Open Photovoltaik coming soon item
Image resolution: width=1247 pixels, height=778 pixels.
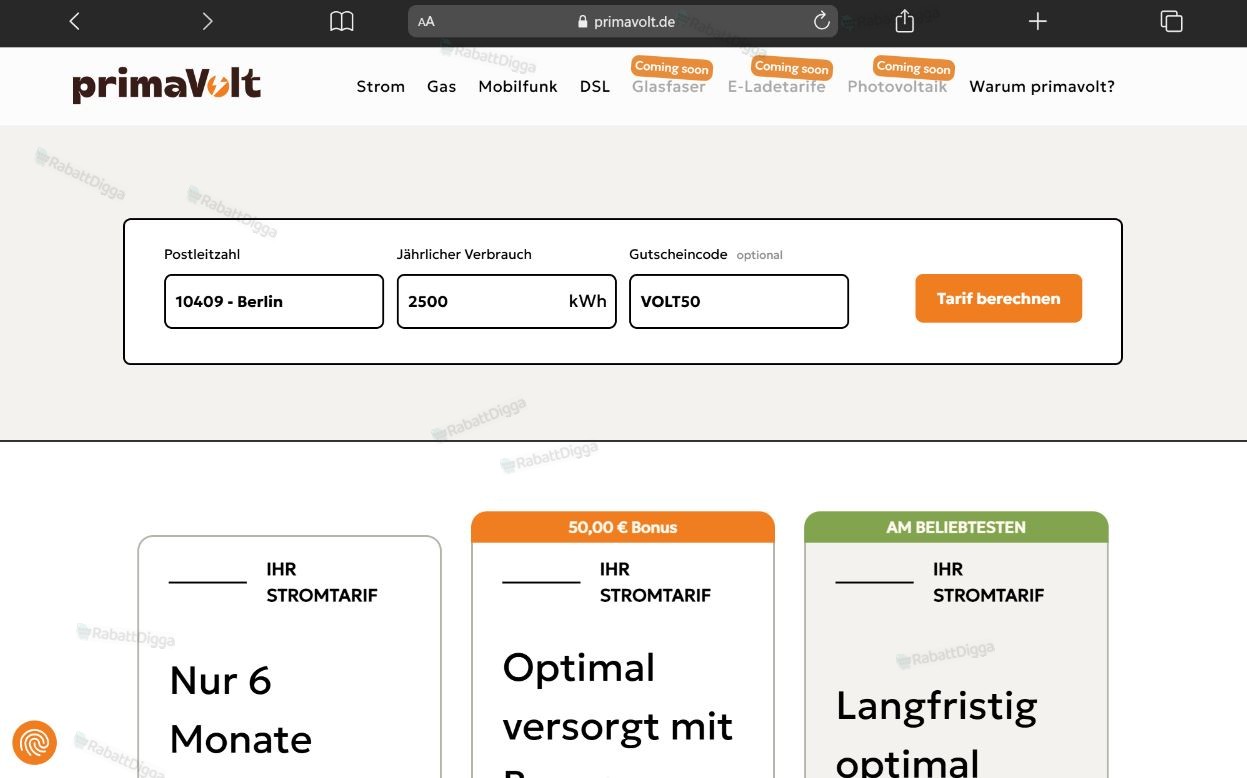pyautogui.click(x=897, y=86)
